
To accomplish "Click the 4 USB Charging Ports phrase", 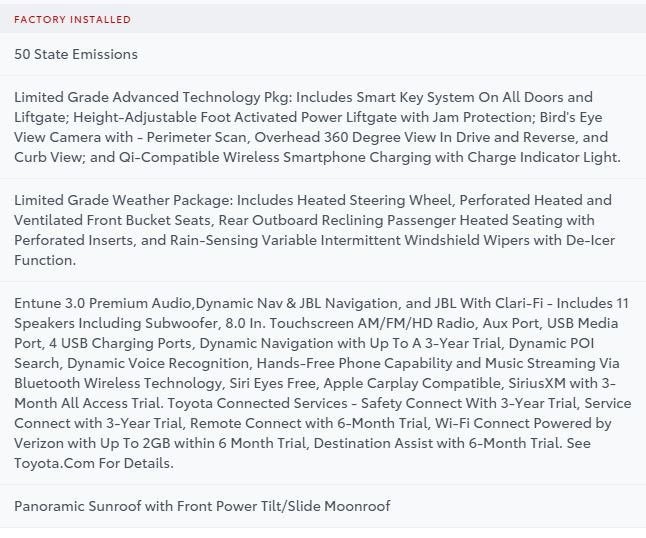I will tap(120, 343).
